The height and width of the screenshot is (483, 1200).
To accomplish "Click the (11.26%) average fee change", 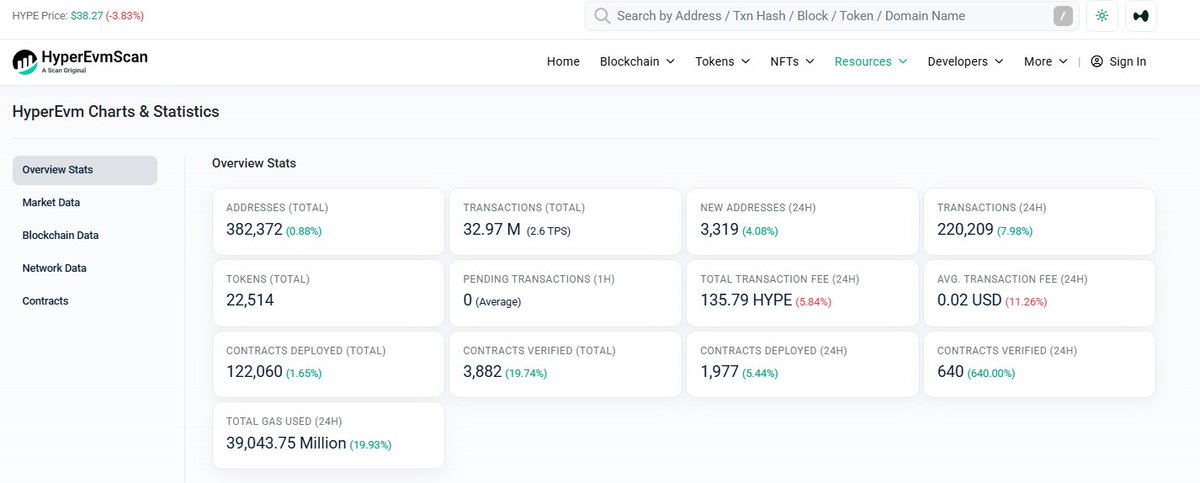I will point(1026,301).
